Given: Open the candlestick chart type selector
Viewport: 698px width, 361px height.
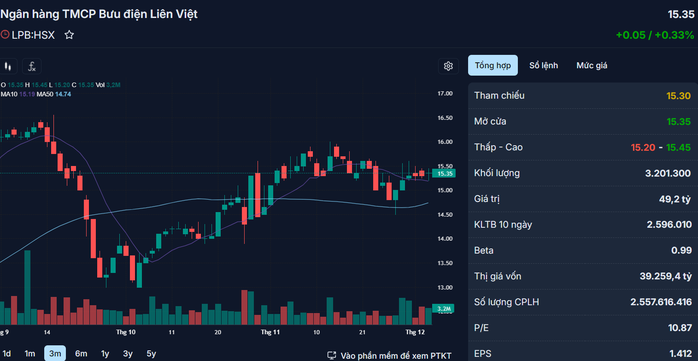Looking at the screenshot, I should click(8, 67).
